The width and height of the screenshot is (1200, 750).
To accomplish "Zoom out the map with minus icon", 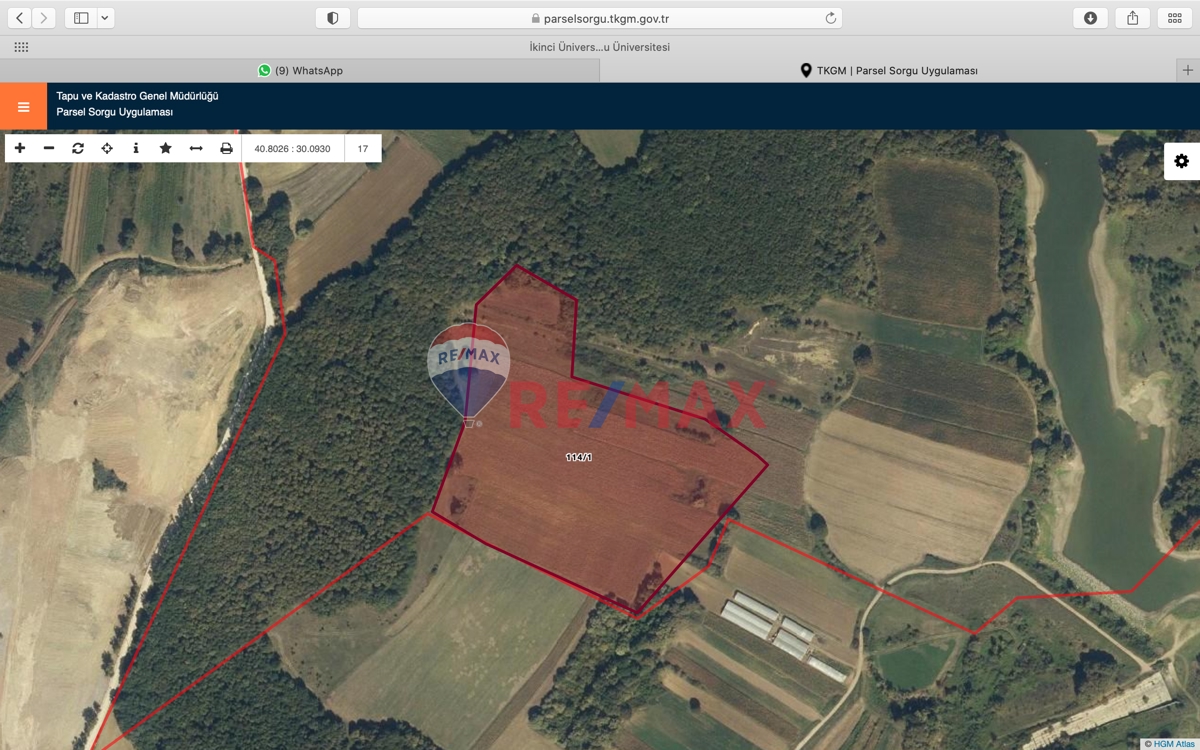I will 49,148.
